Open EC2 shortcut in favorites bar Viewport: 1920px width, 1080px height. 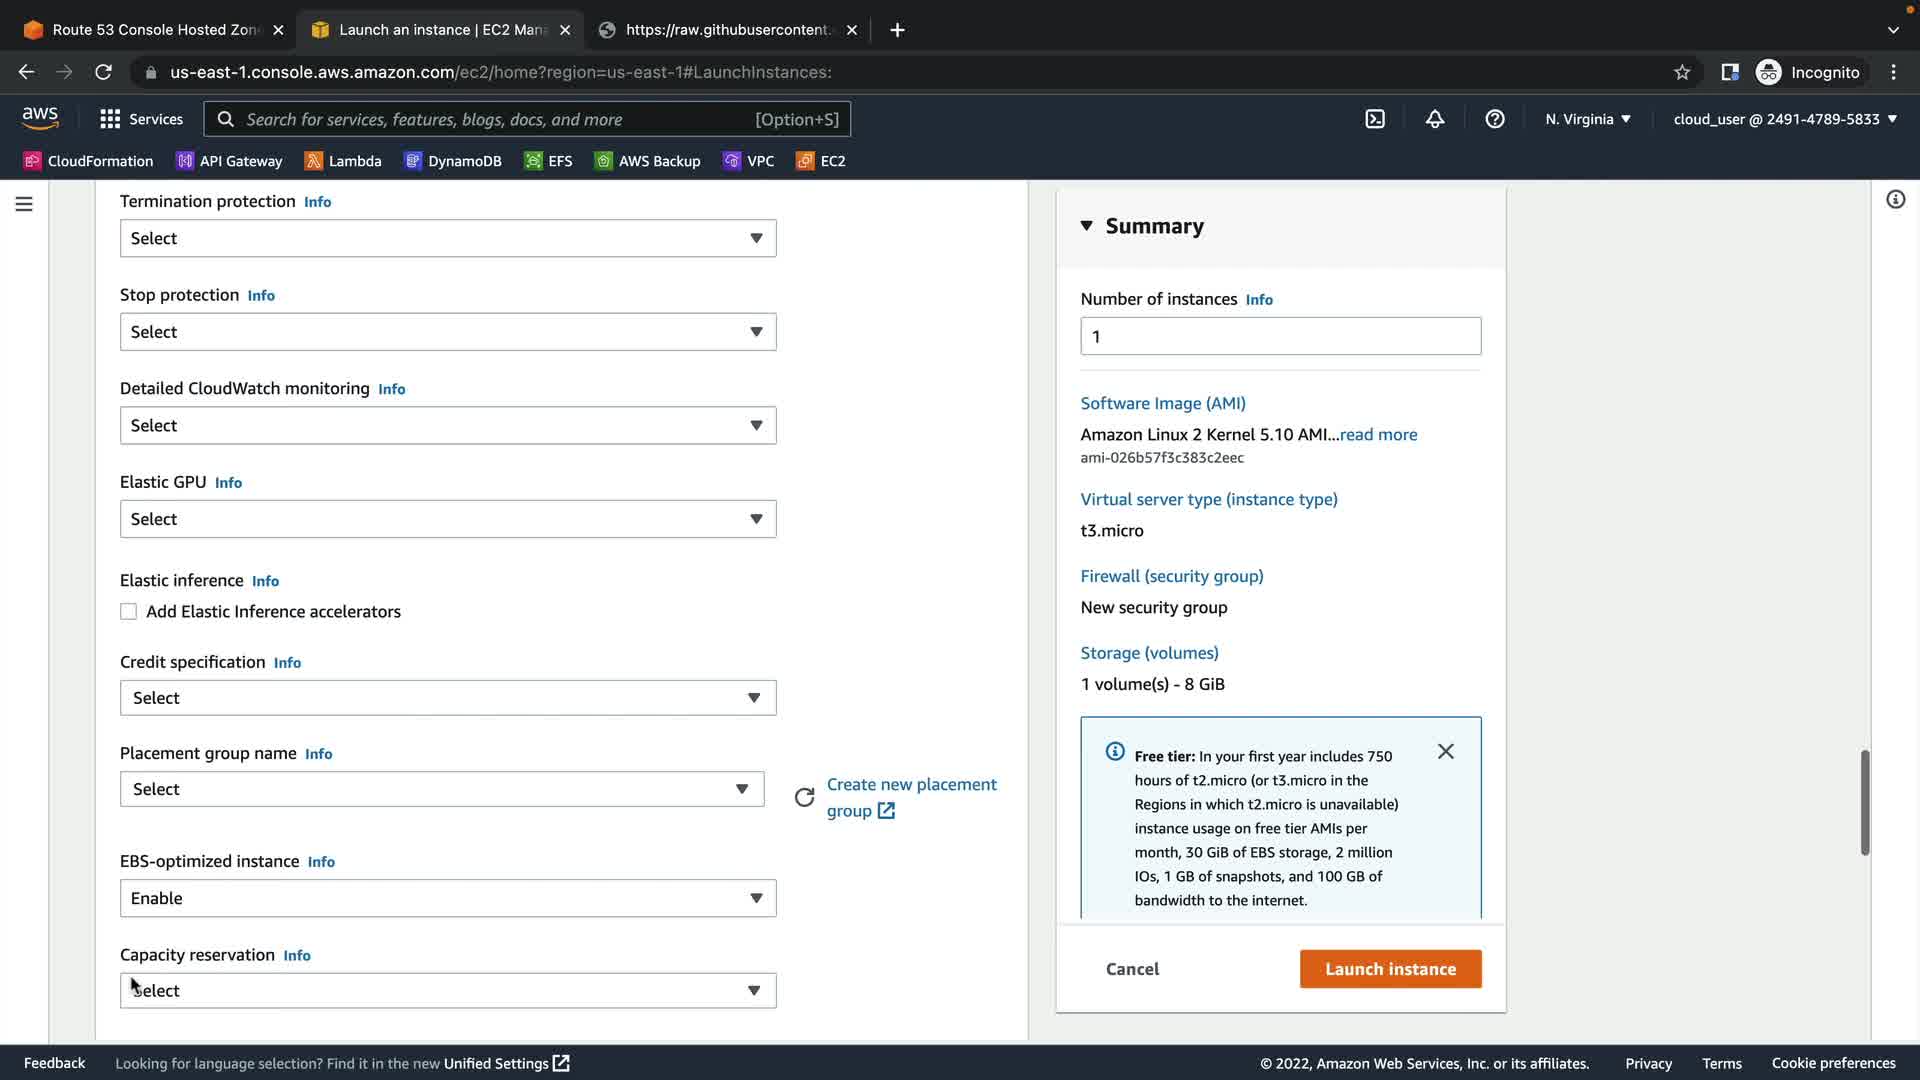click(821, 161)
